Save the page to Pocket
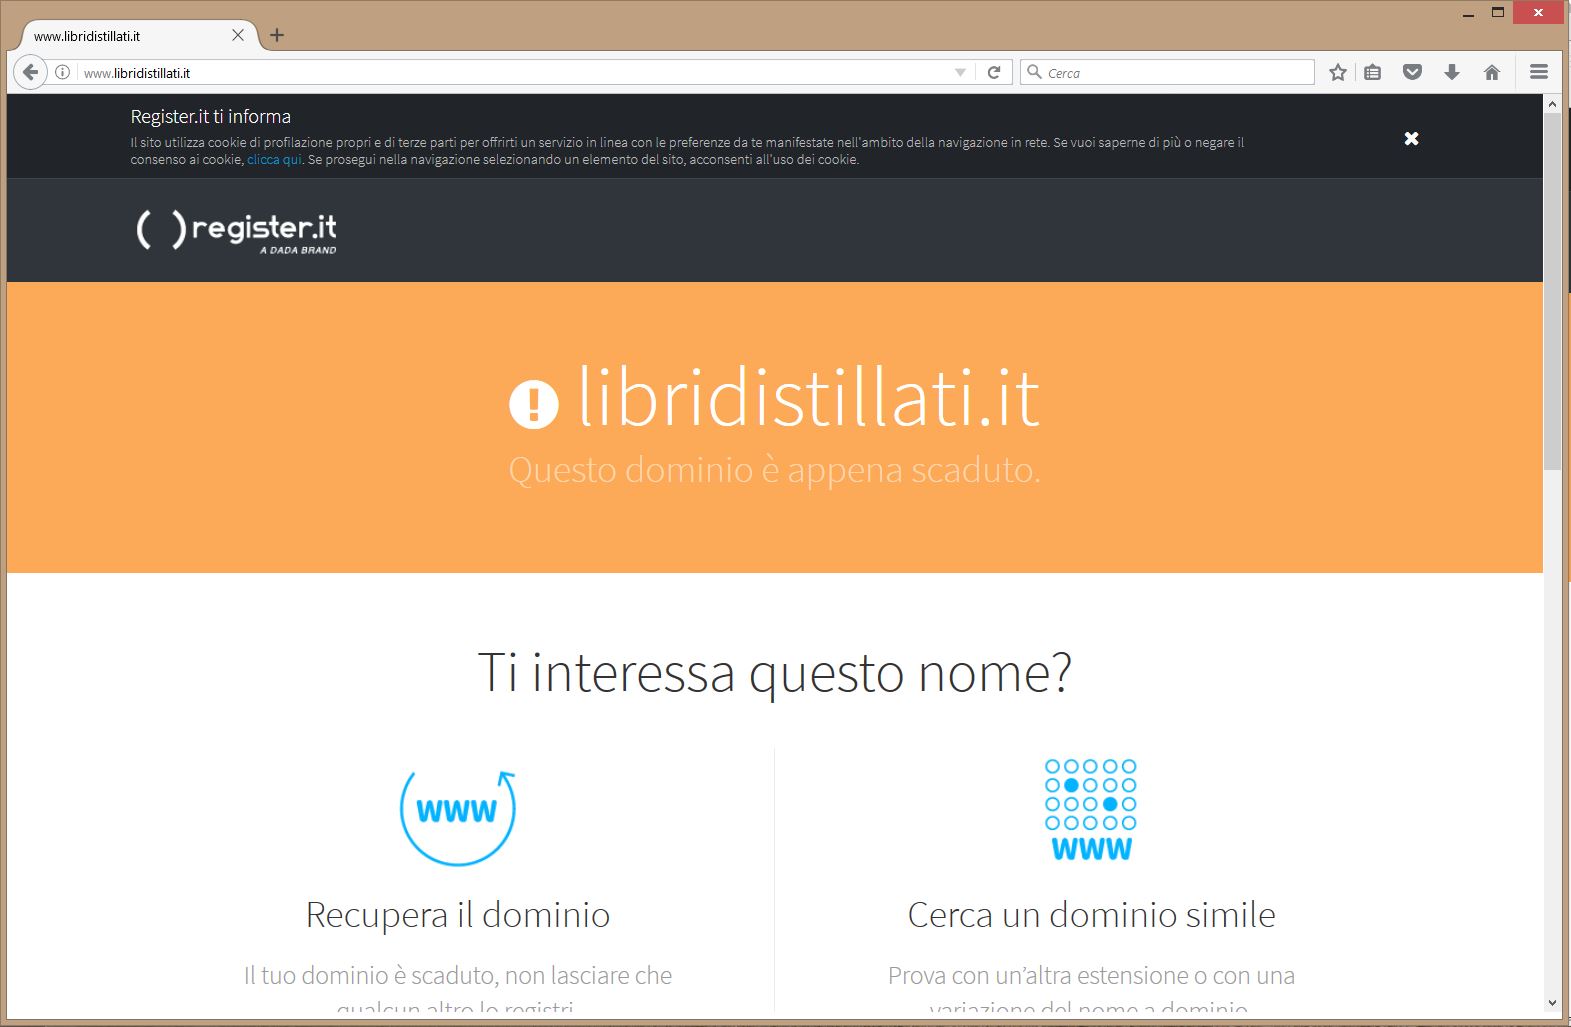Image resolution: width=1571 pixels, height=1027 pixels. click(1412, 72)
